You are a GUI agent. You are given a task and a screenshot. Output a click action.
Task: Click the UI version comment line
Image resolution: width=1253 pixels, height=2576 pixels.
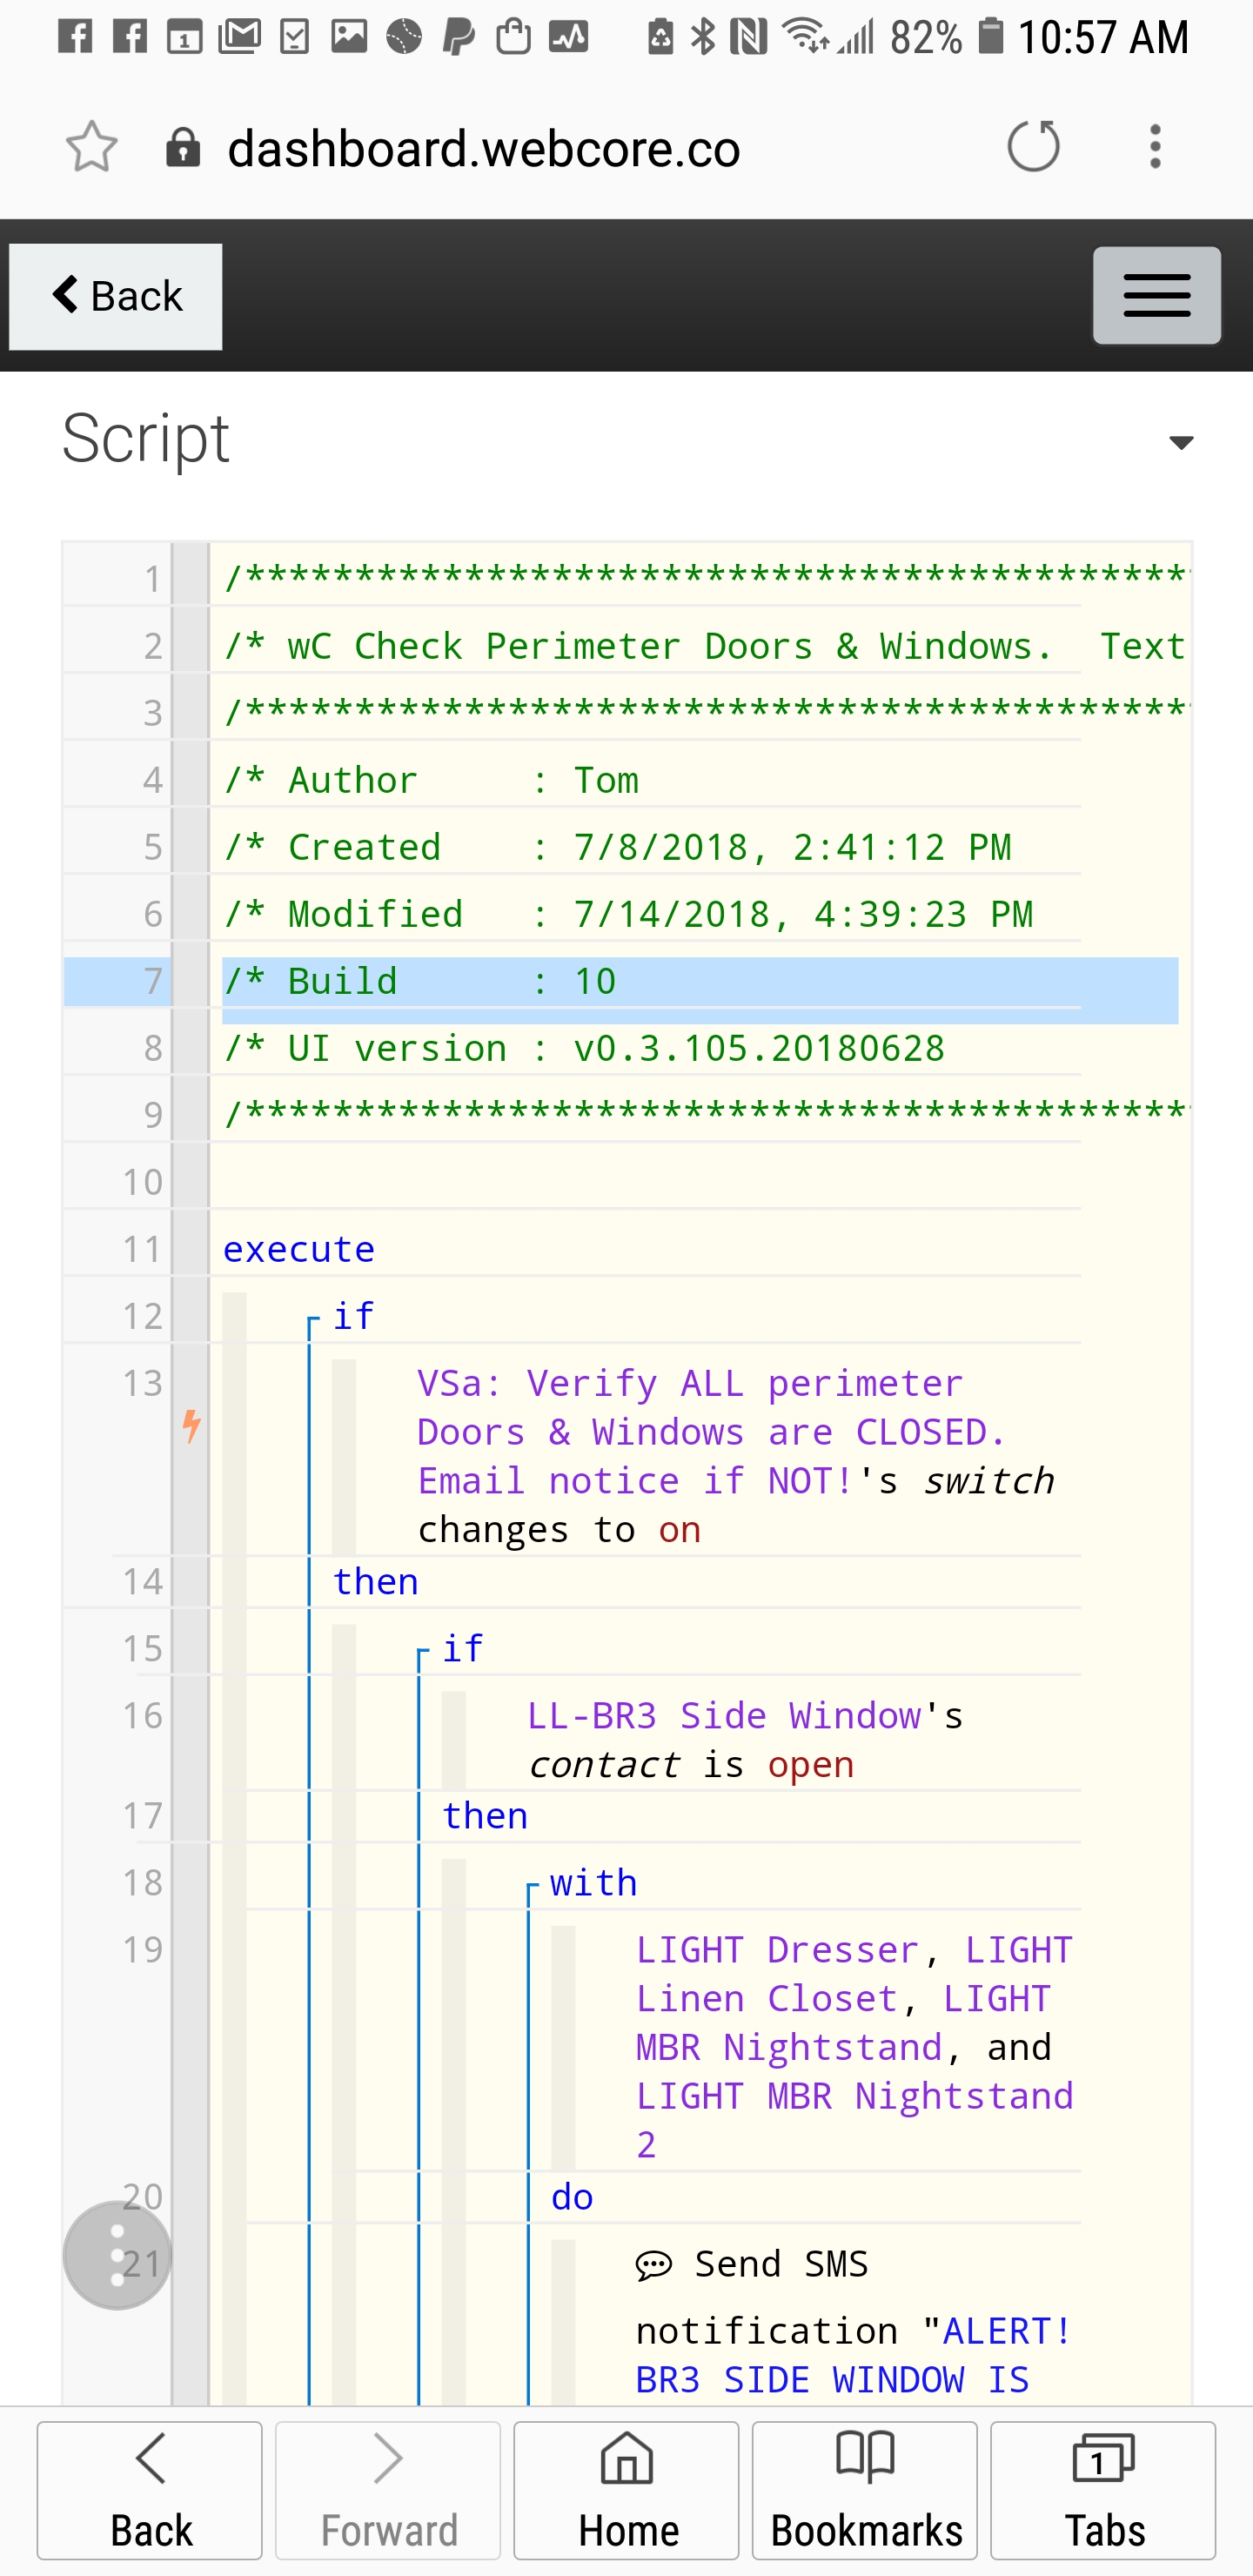coord(585,1048)
